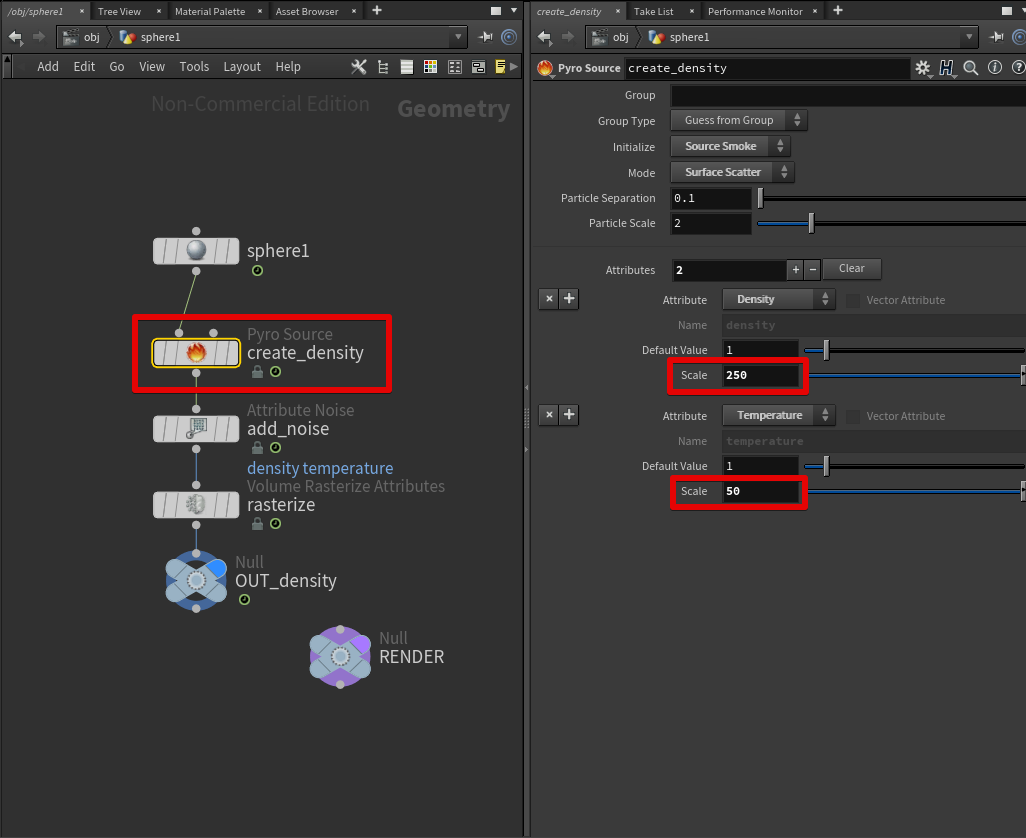Click the Particle Separation value field
The height and width of the screenshot is (838, 1026).
710,198
